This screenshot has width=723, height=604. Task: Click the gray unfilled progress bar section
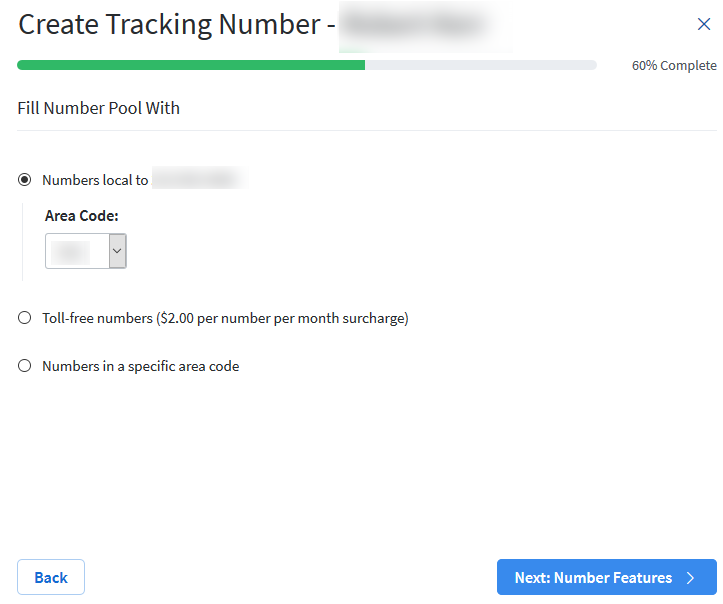click(x=480, y=65)
